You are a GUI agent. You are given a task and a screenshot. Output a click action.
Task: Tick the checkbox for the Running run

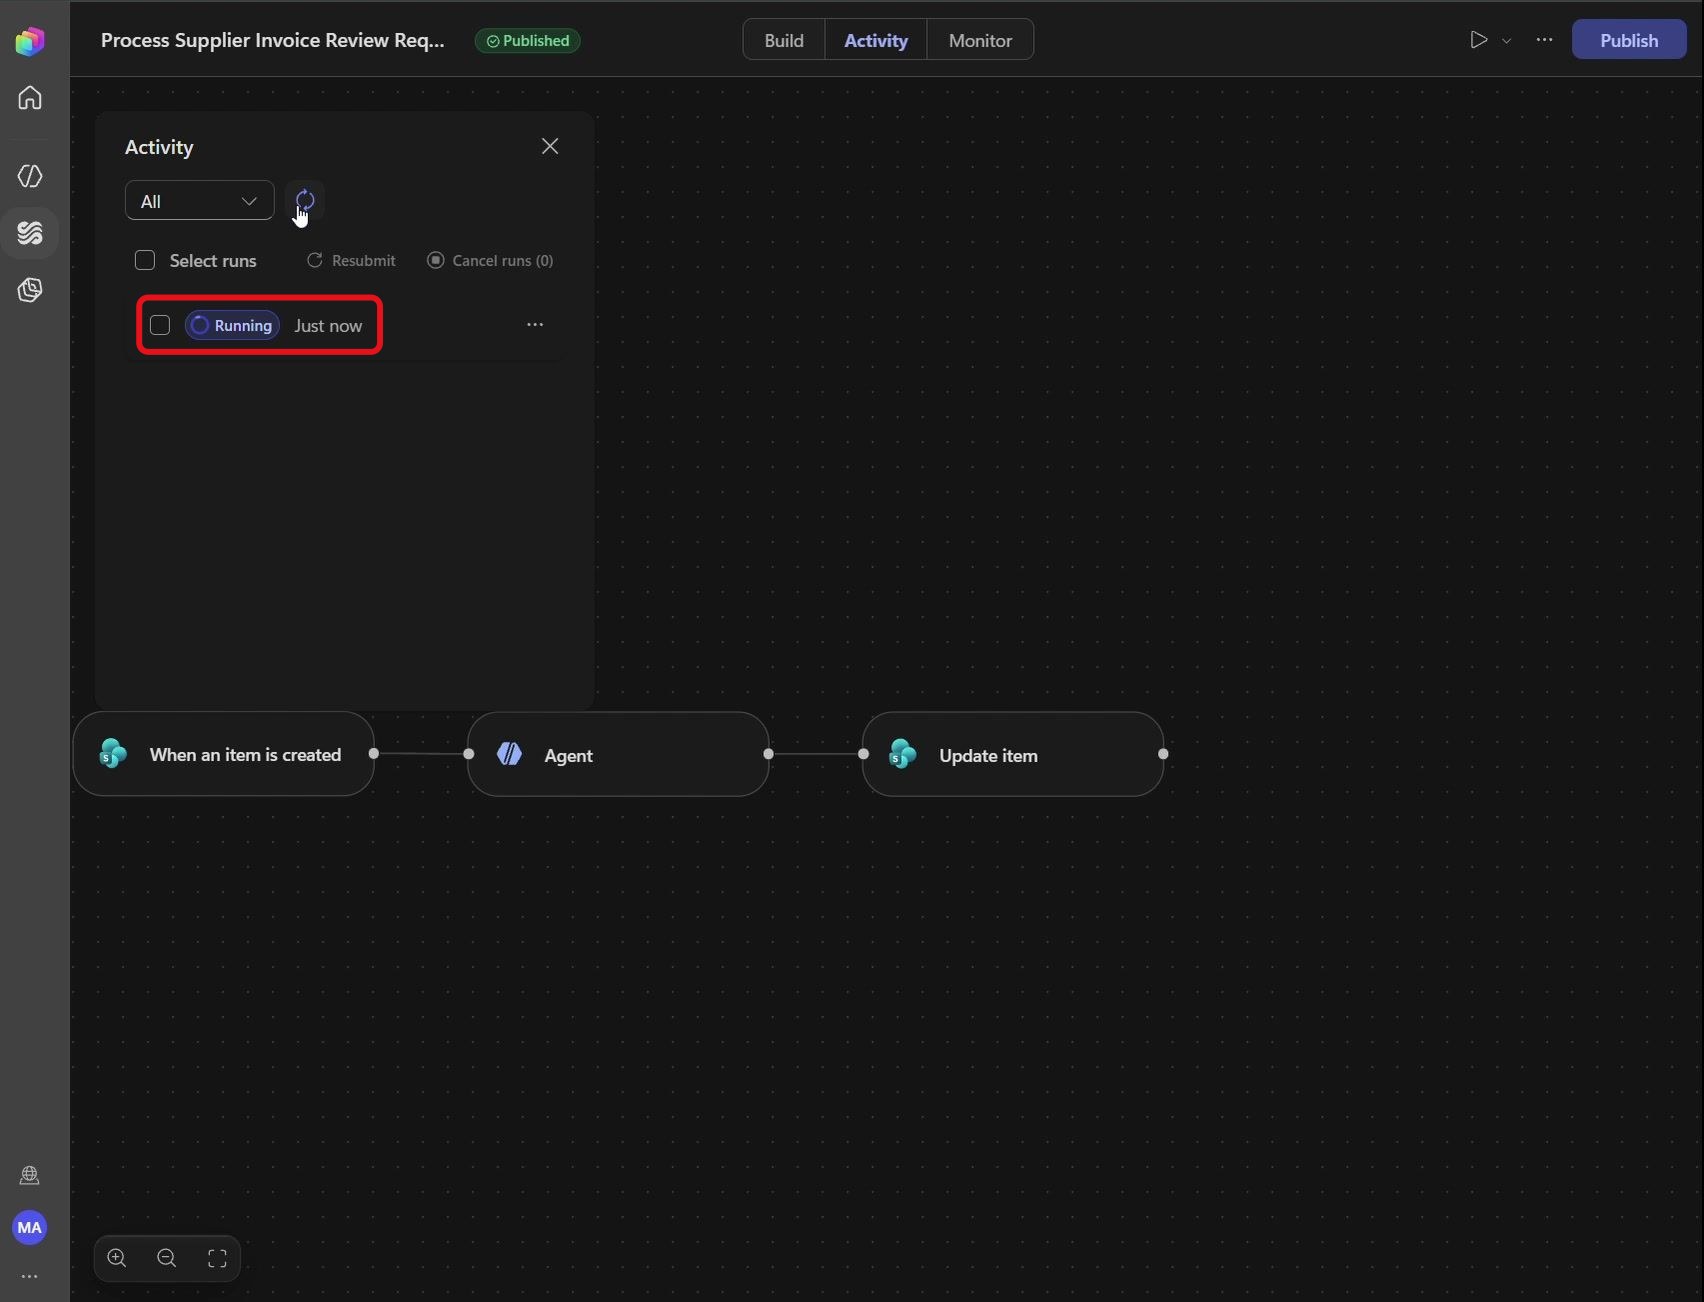pyautogui.click(x=160, y=325)
